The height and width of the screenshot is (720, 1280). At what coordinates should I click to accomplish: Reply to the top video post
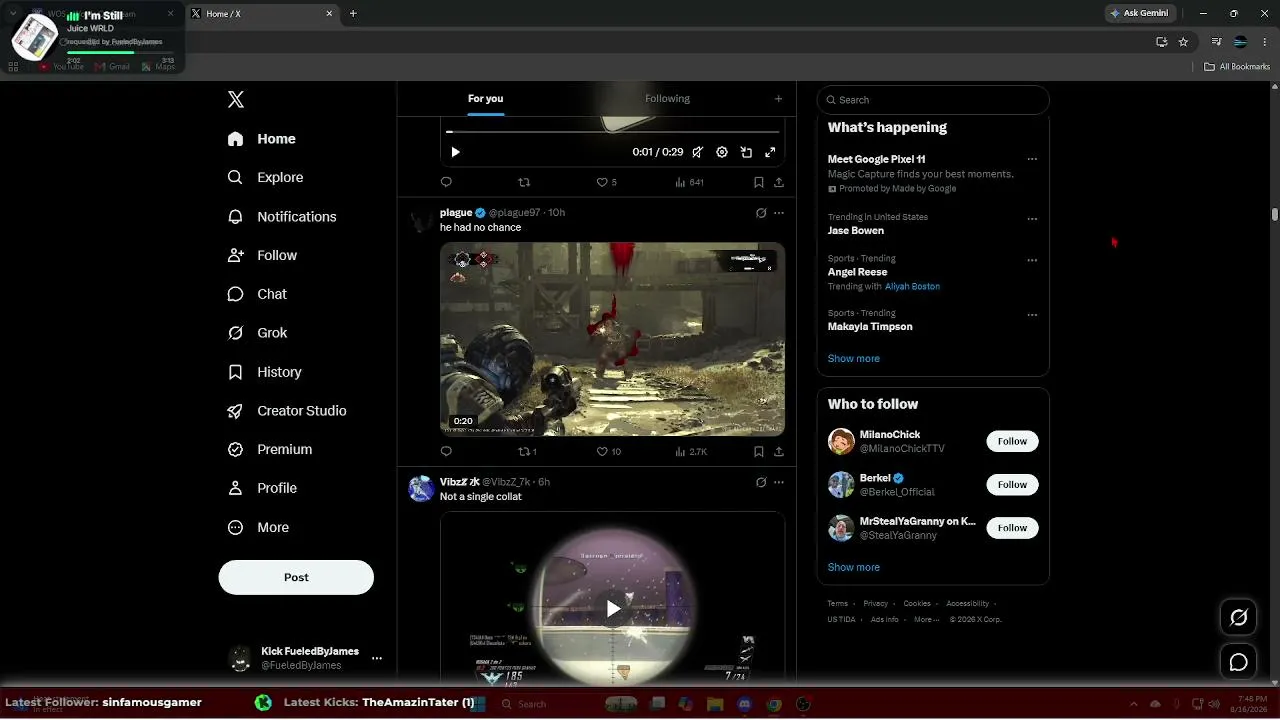(446, 182)
